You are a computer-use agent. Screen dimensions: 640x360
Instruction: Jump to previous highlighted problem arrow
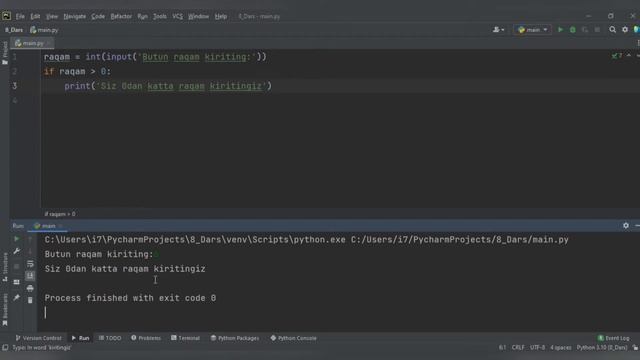[629, 56]
